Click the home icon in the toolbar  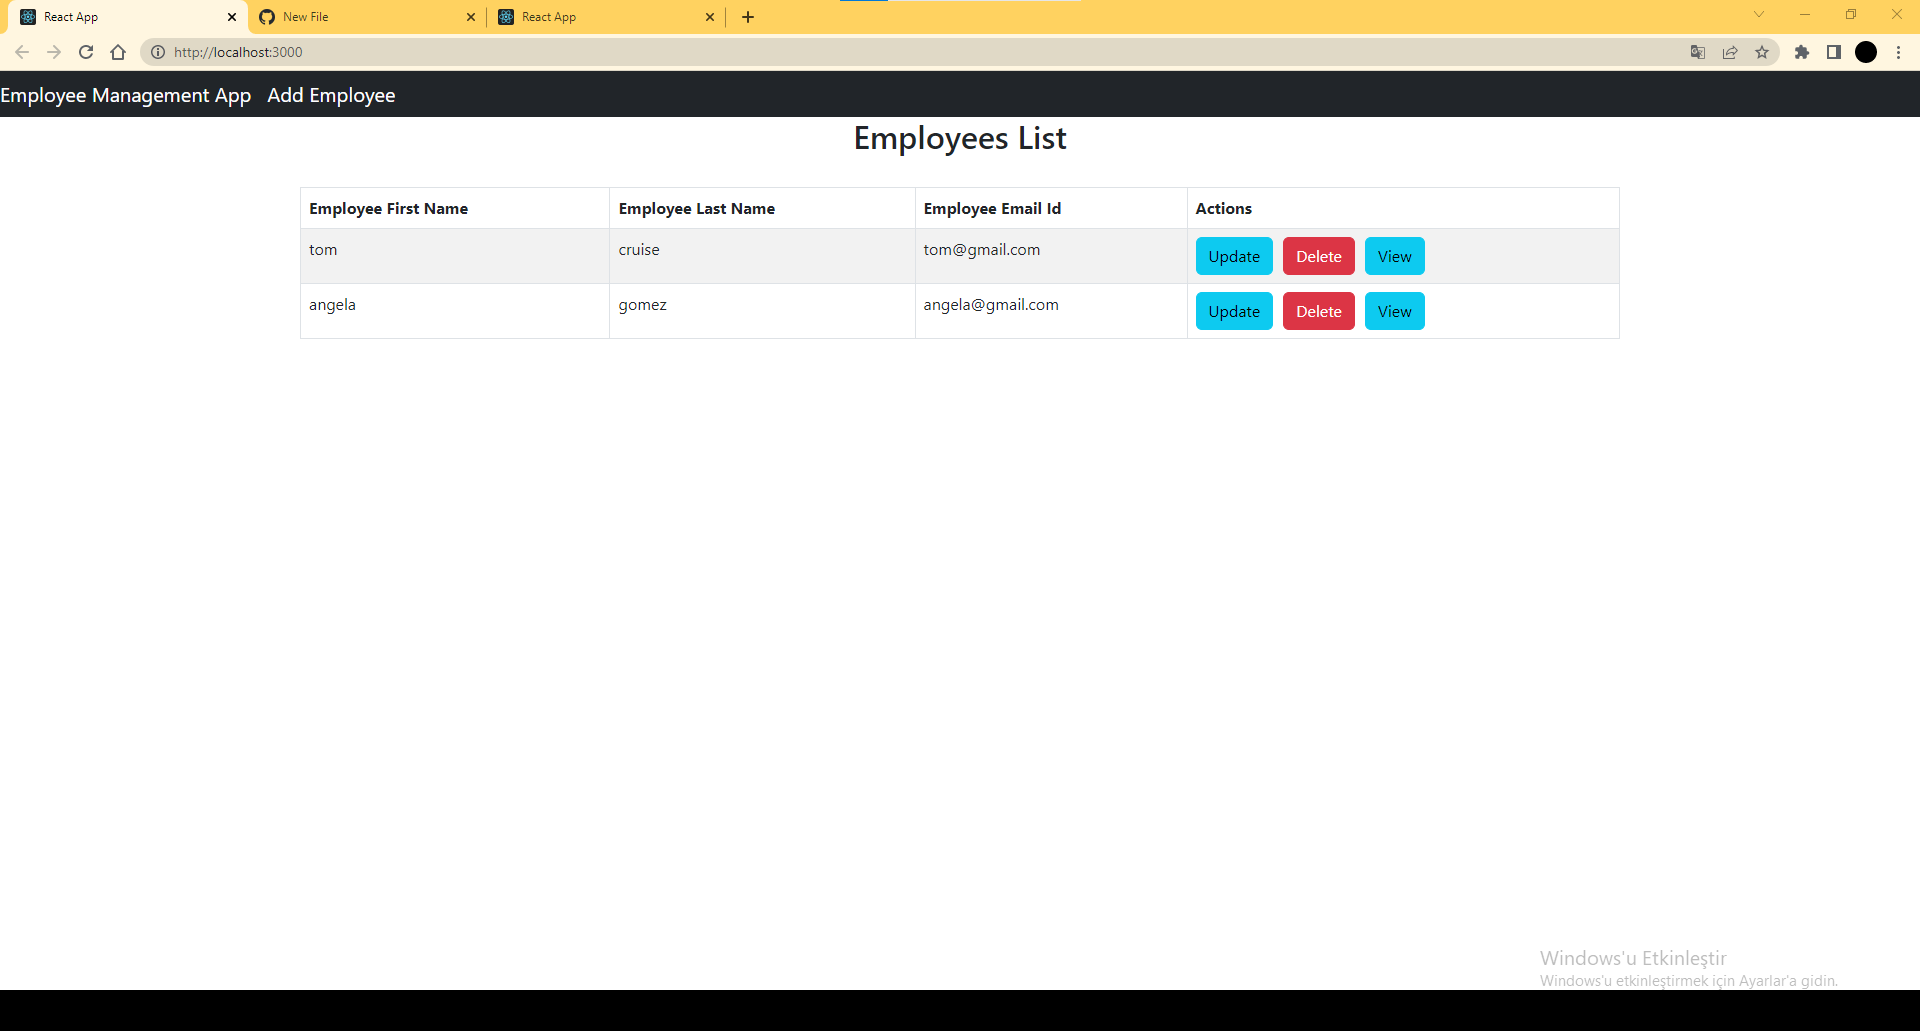(118, 52)
